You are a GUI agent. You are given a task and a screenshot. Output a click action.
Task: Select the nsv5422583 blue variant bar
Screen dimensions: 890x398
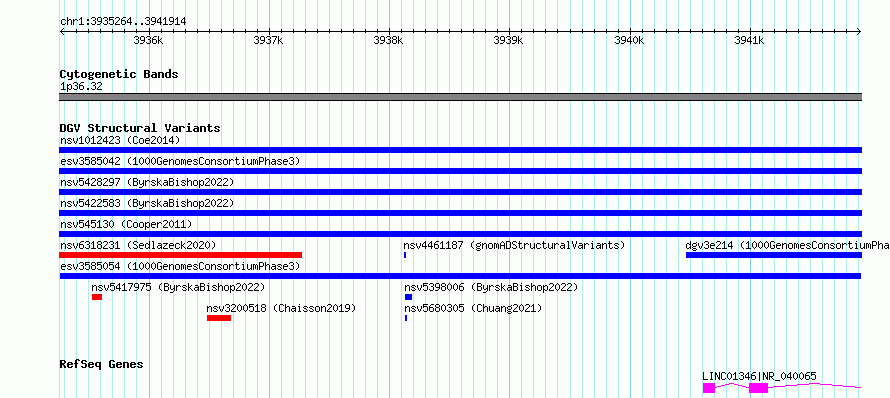pyautogui.click(x=460, y=213)
